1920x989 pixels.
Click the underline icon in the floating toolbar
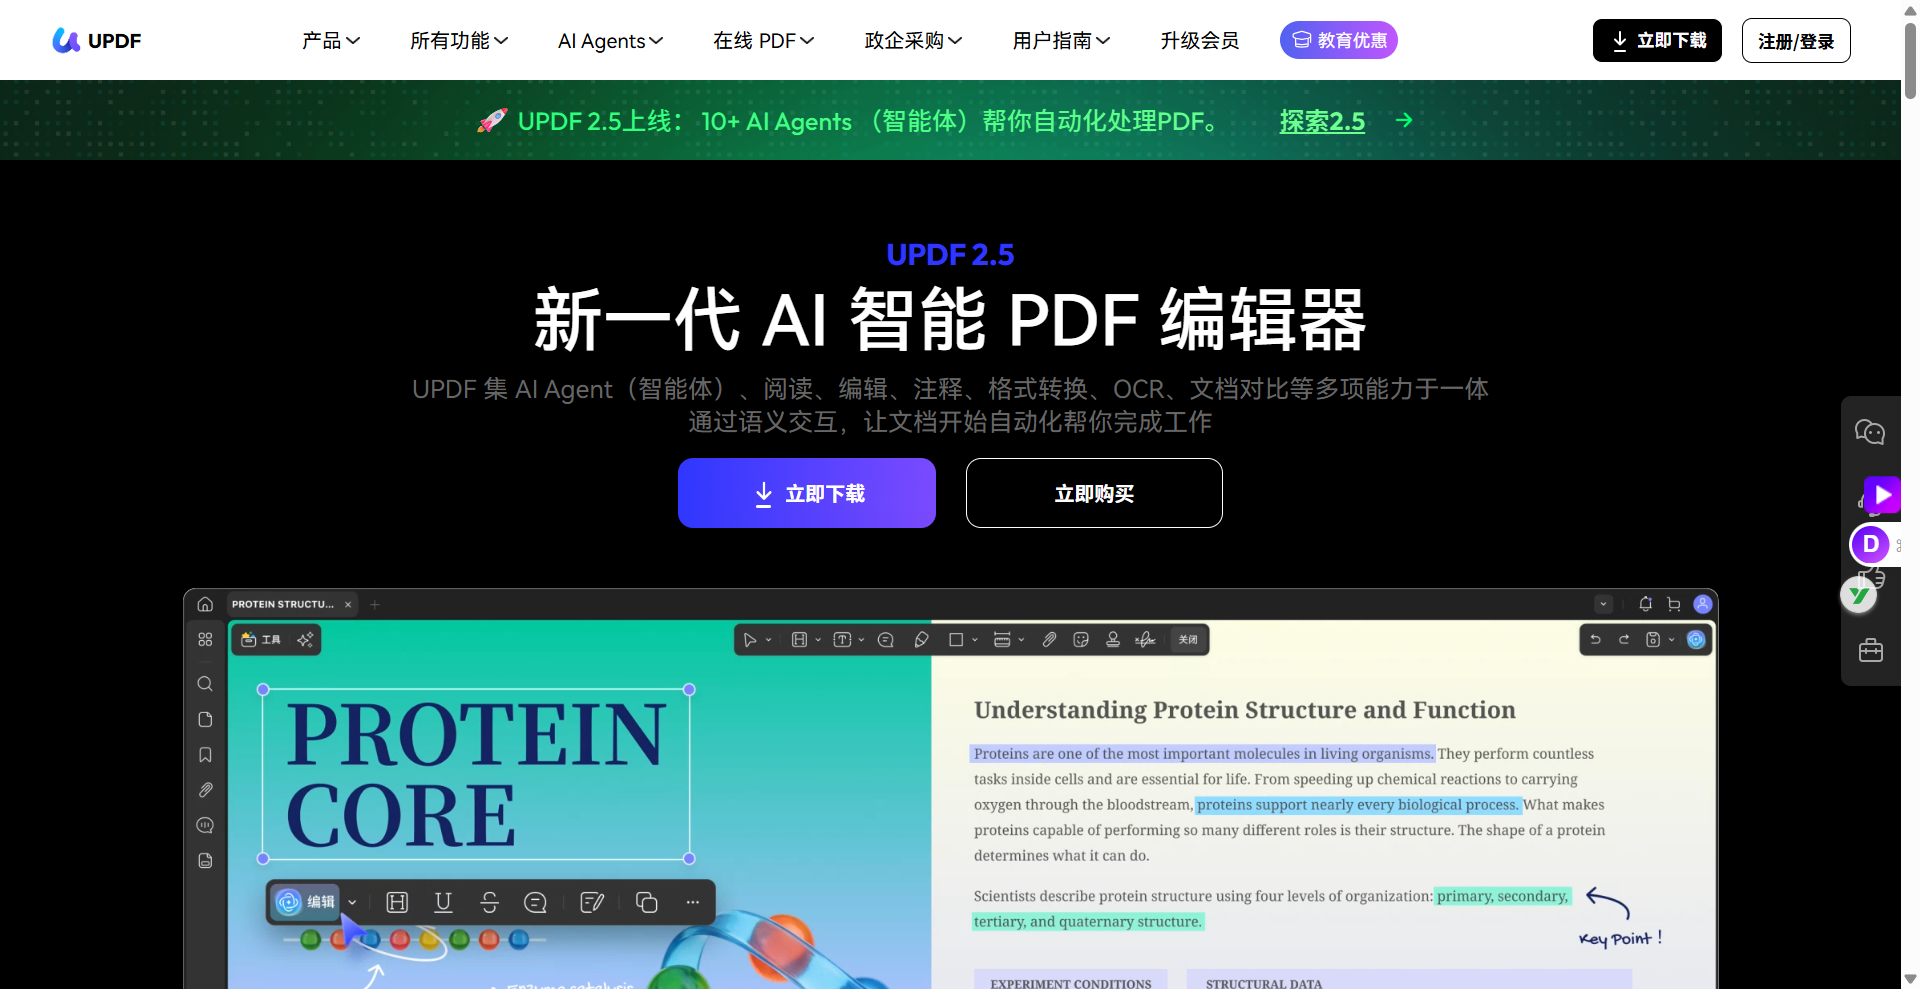[443, 902]
